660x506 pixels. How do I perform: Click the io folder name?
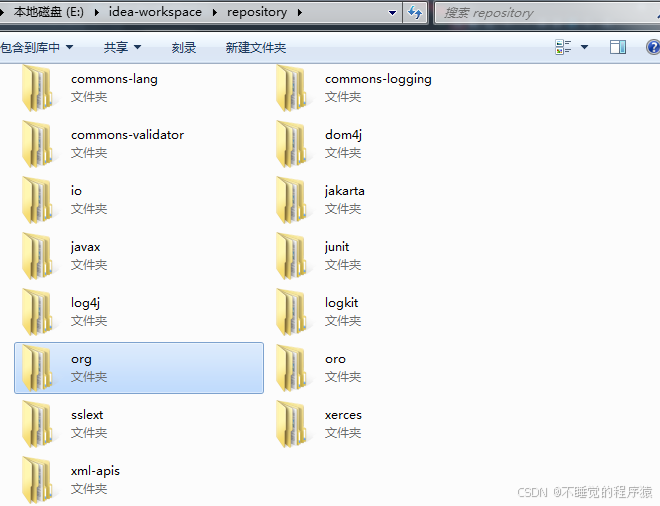tap(76, 191)
